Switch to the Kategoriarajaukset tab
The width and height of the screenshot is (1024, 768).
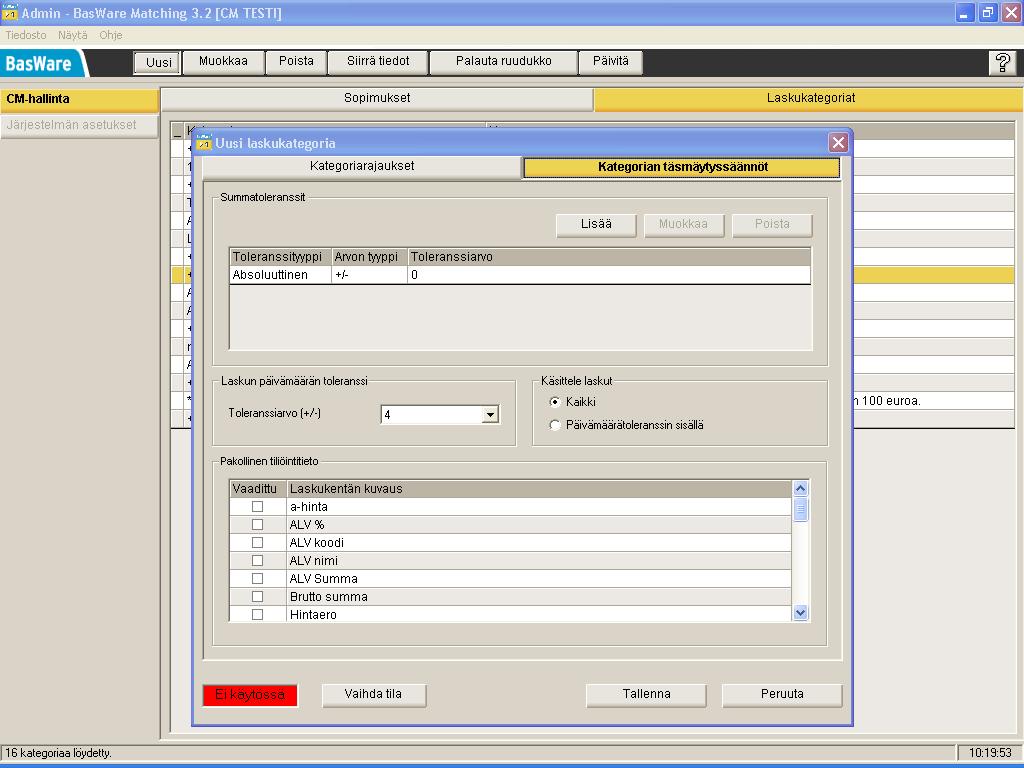coord(362,167)
